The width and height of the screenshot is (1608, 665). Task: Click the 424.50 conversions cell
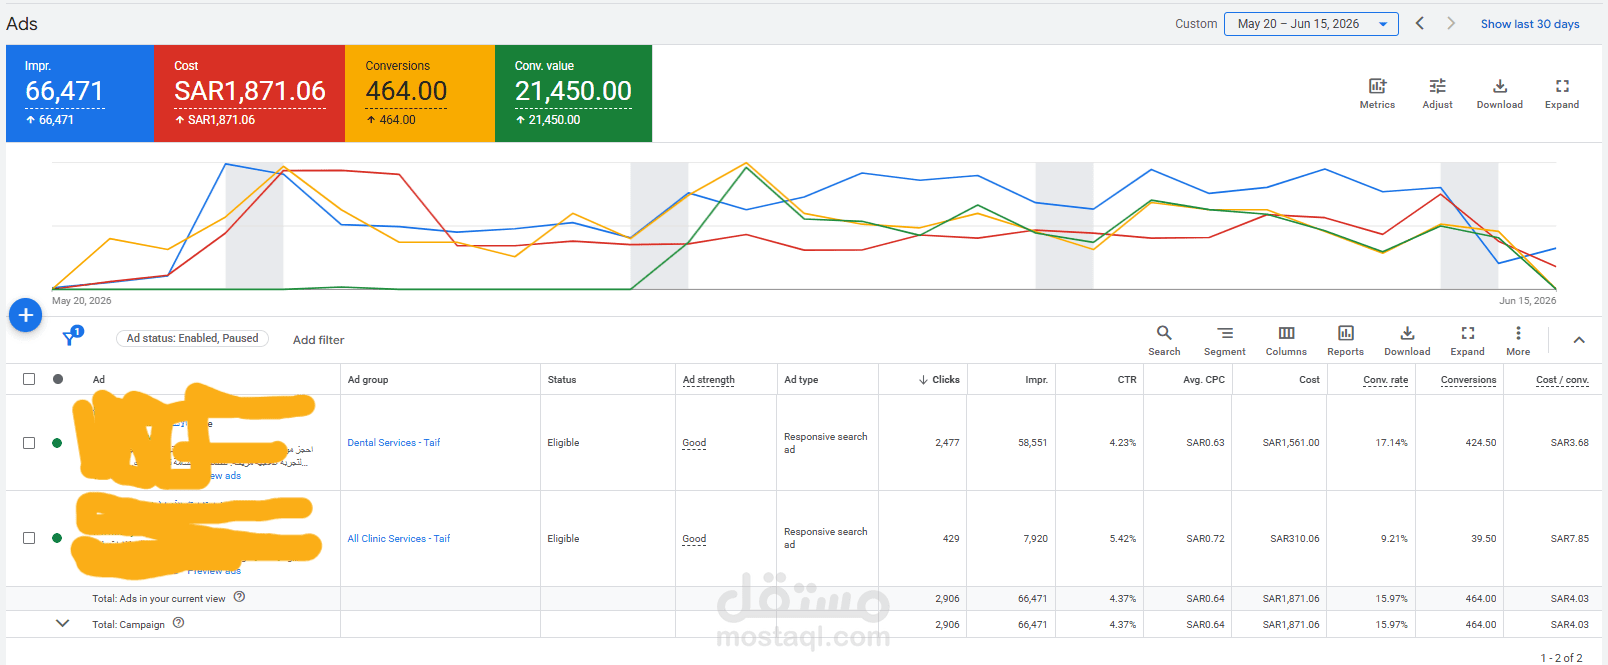[1481, 443]
